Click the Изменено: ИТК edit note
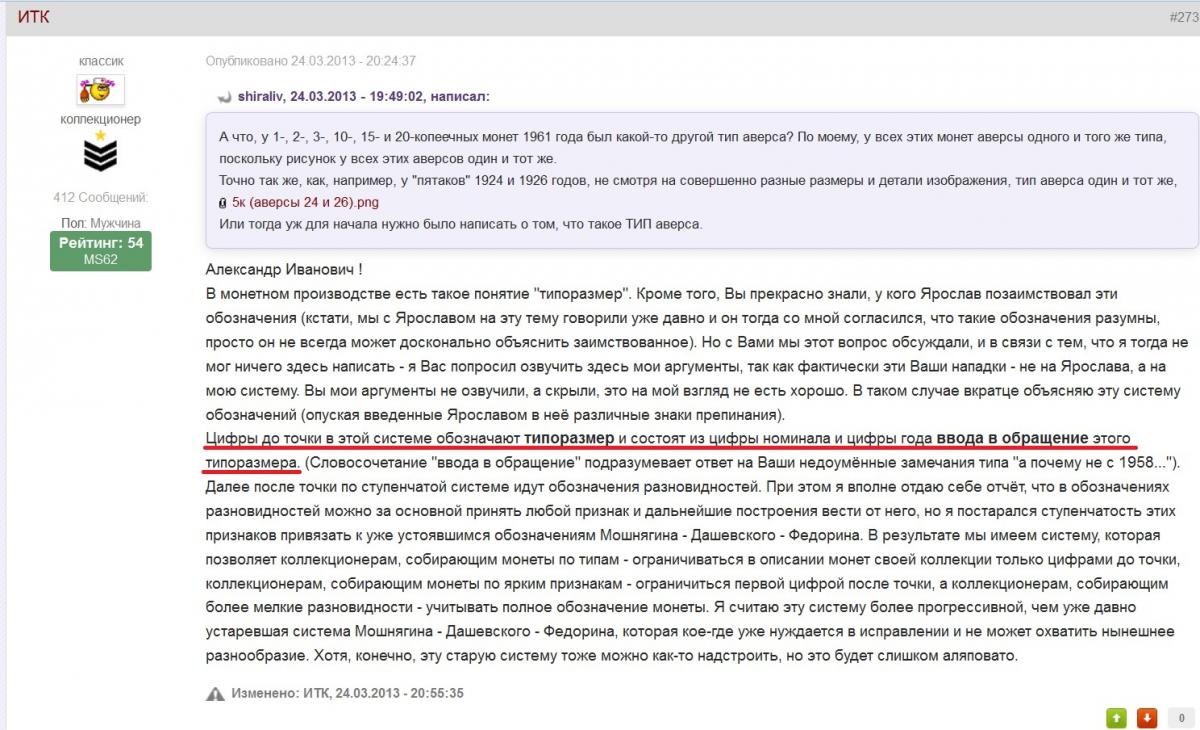1200x730 pixels. [347, 693]
